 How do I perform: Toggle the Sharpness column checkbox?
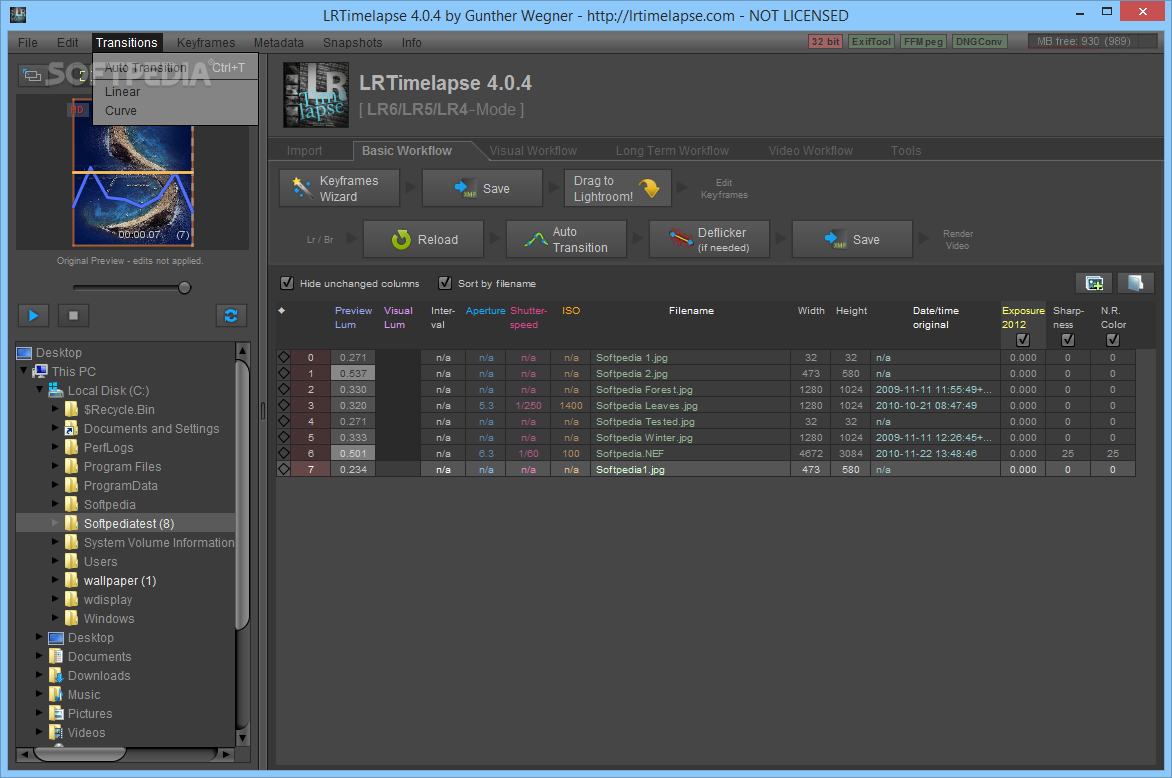click(1068, 339)
